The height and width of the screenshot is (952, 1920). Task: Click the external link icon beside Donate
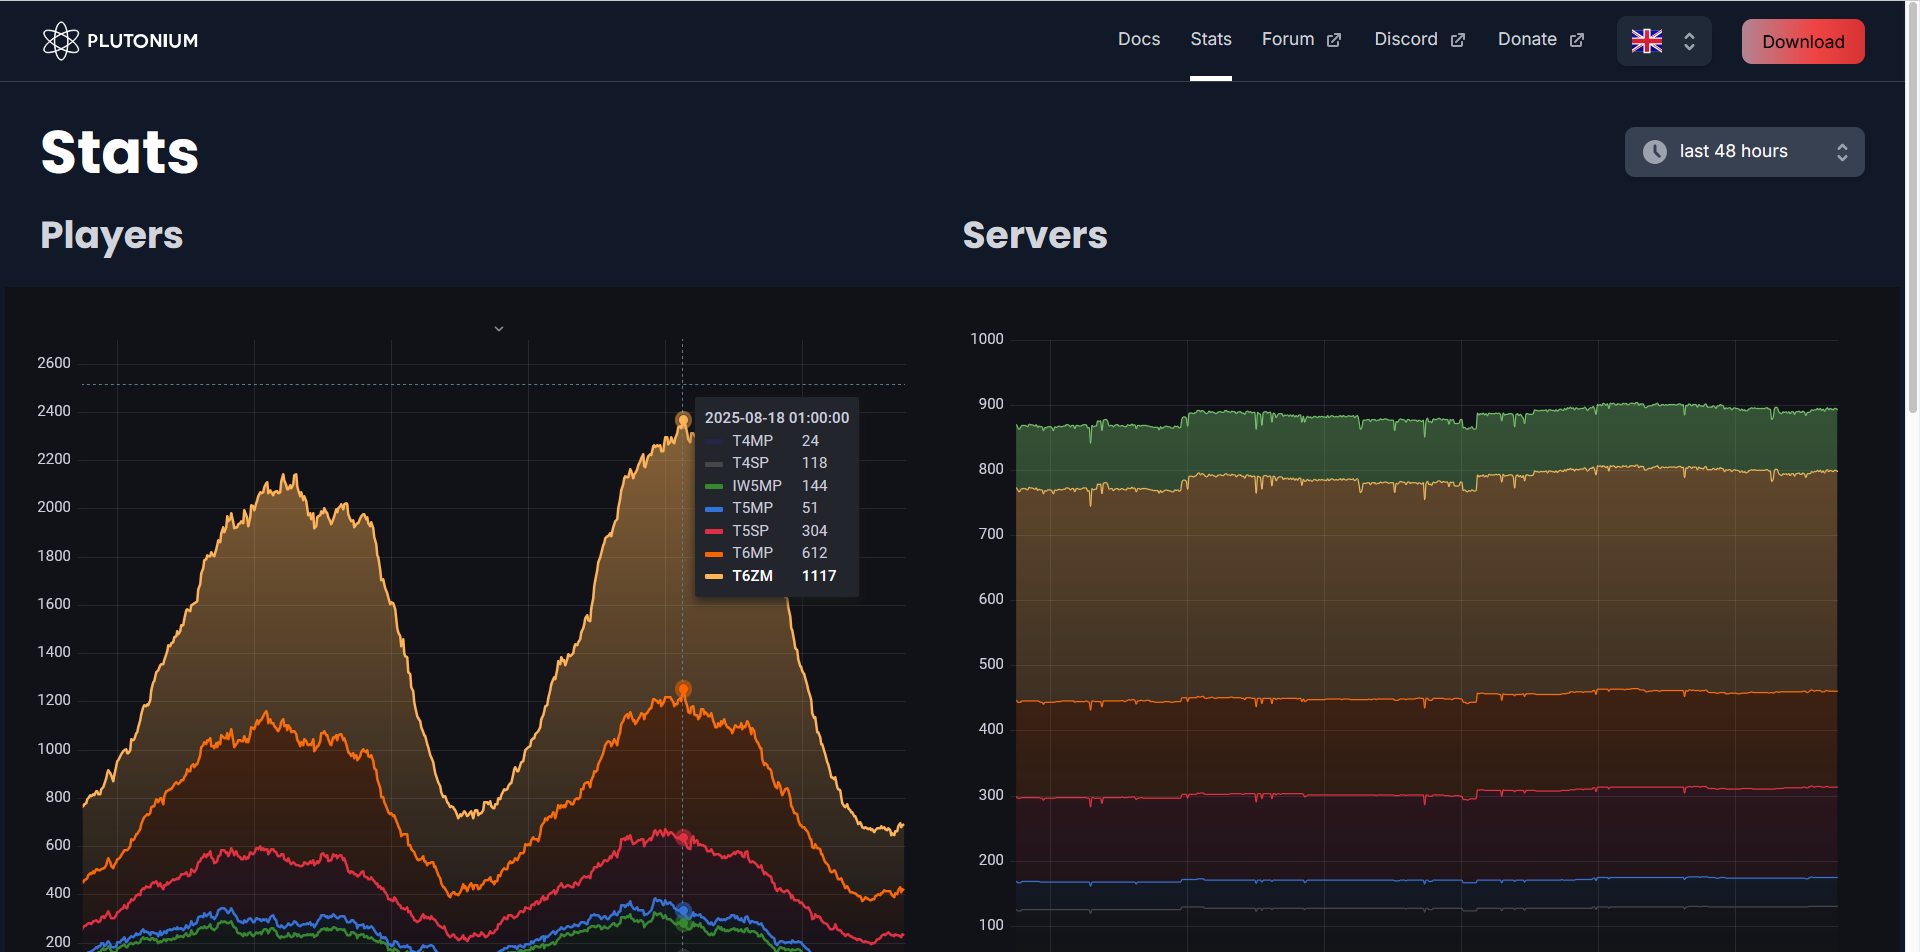1576,40
